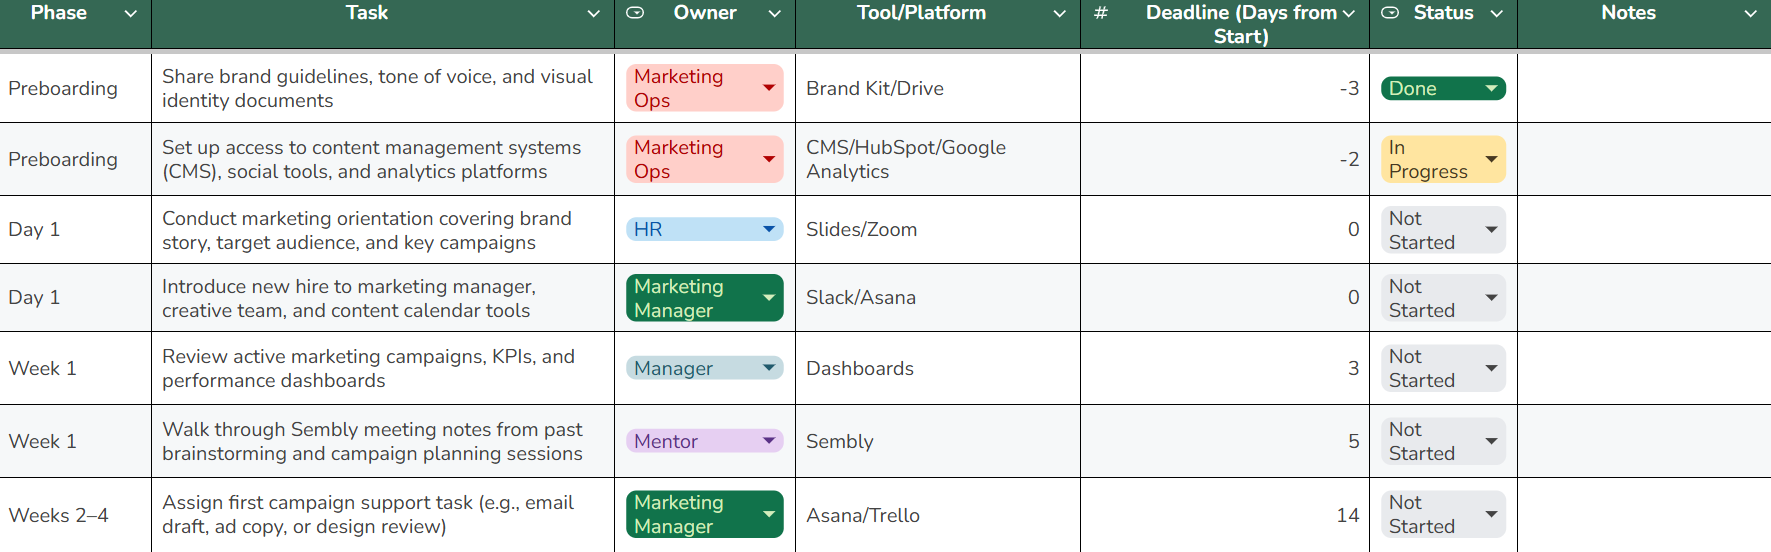This screenshot has height=552, width=1771.
Task: Open the green Done status chip
Action: coord(1442,88)
